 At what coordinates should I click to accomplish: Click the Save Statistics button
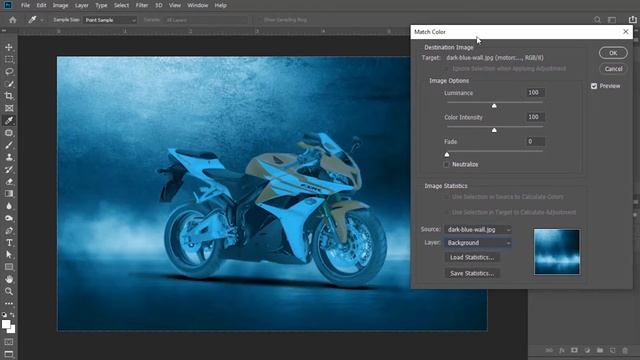tap(472, 273)
